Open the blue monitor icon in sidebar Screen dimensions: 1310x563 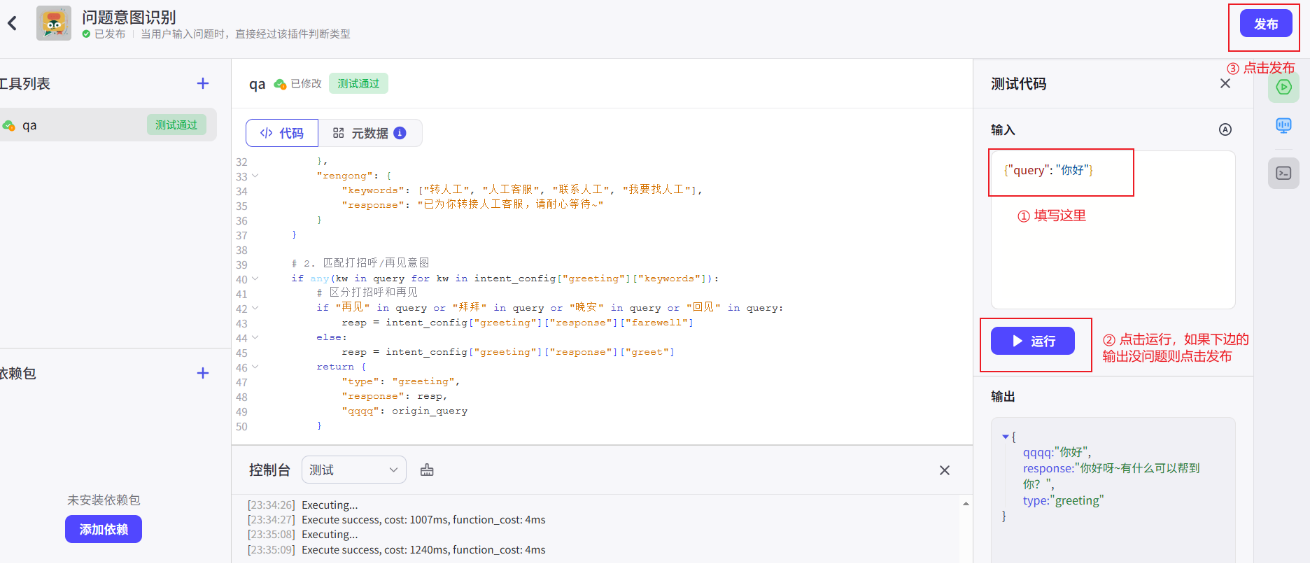(x=1284, y=126)
